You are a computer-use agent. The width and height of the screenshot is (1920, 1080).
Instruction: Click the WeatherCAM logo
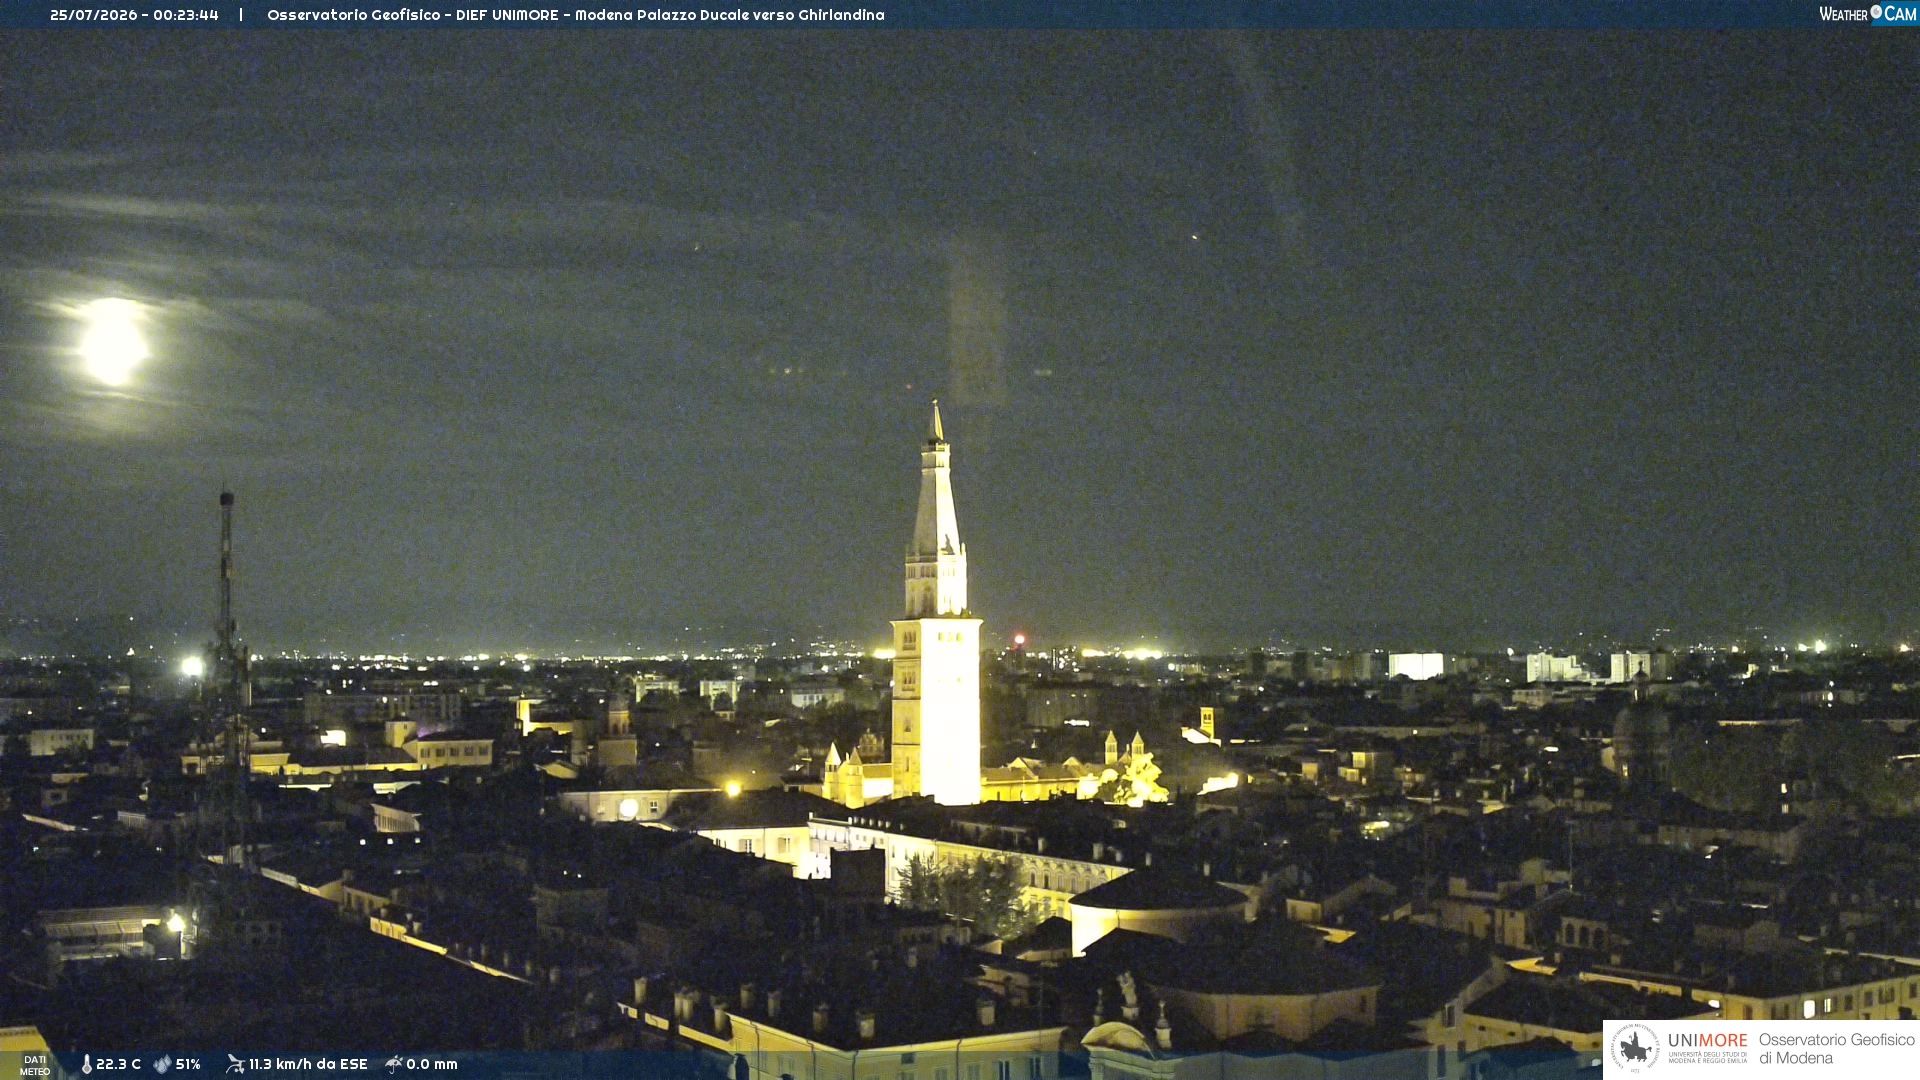pos(1867,14)
